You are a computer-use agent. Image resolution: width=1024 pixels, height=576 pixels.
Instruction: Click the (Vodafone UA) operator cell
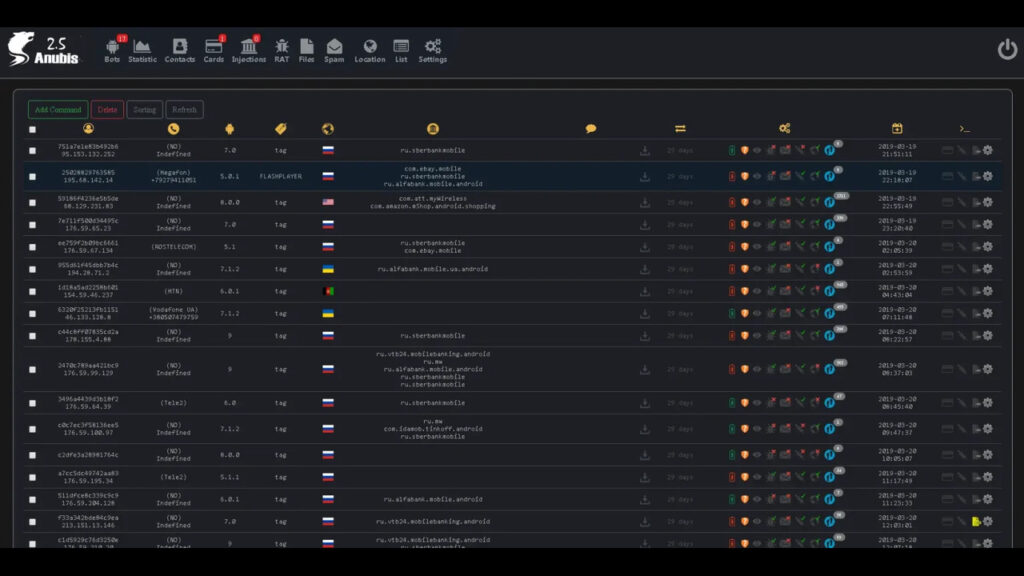174,310
